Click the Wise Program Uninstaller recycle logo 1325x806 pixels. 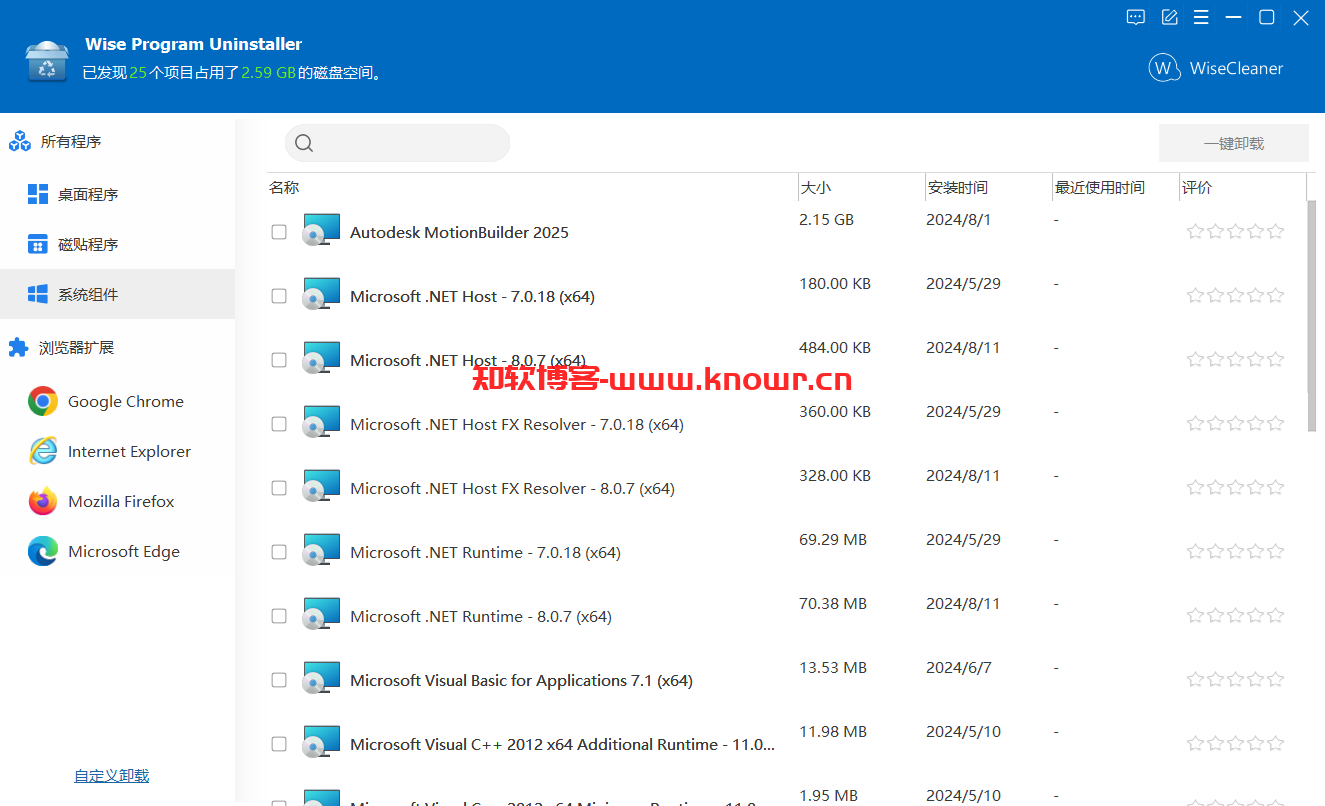47,62
